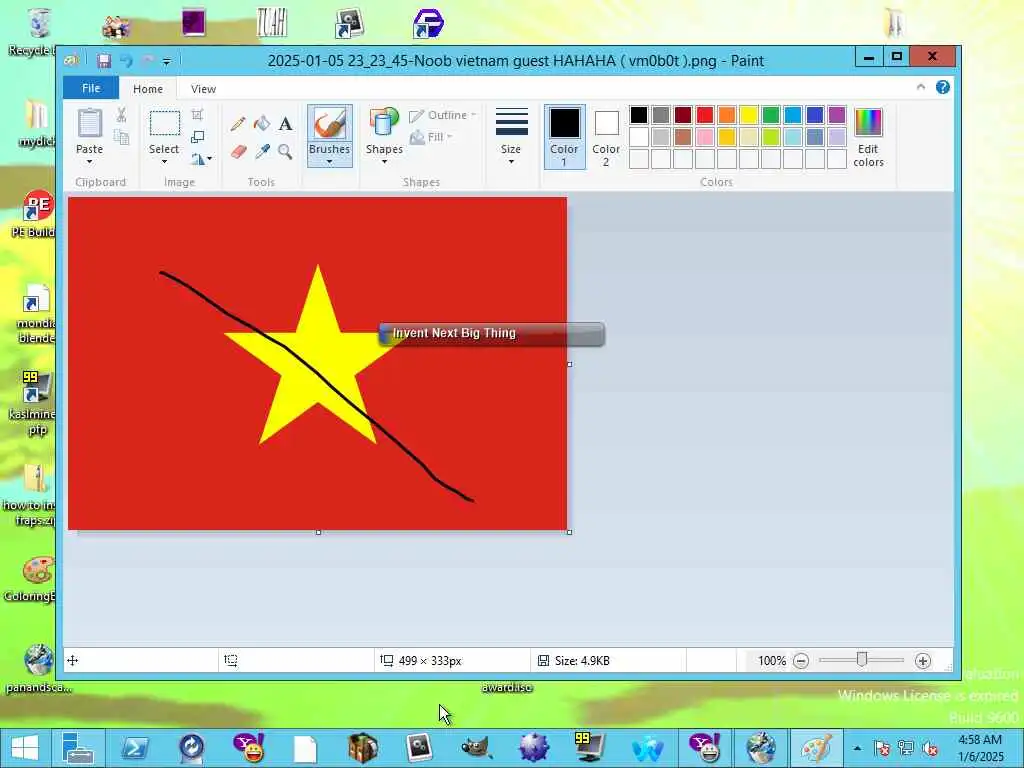Pick the green color swatch
Screen dimensions: 1024x768
(771, 116)
